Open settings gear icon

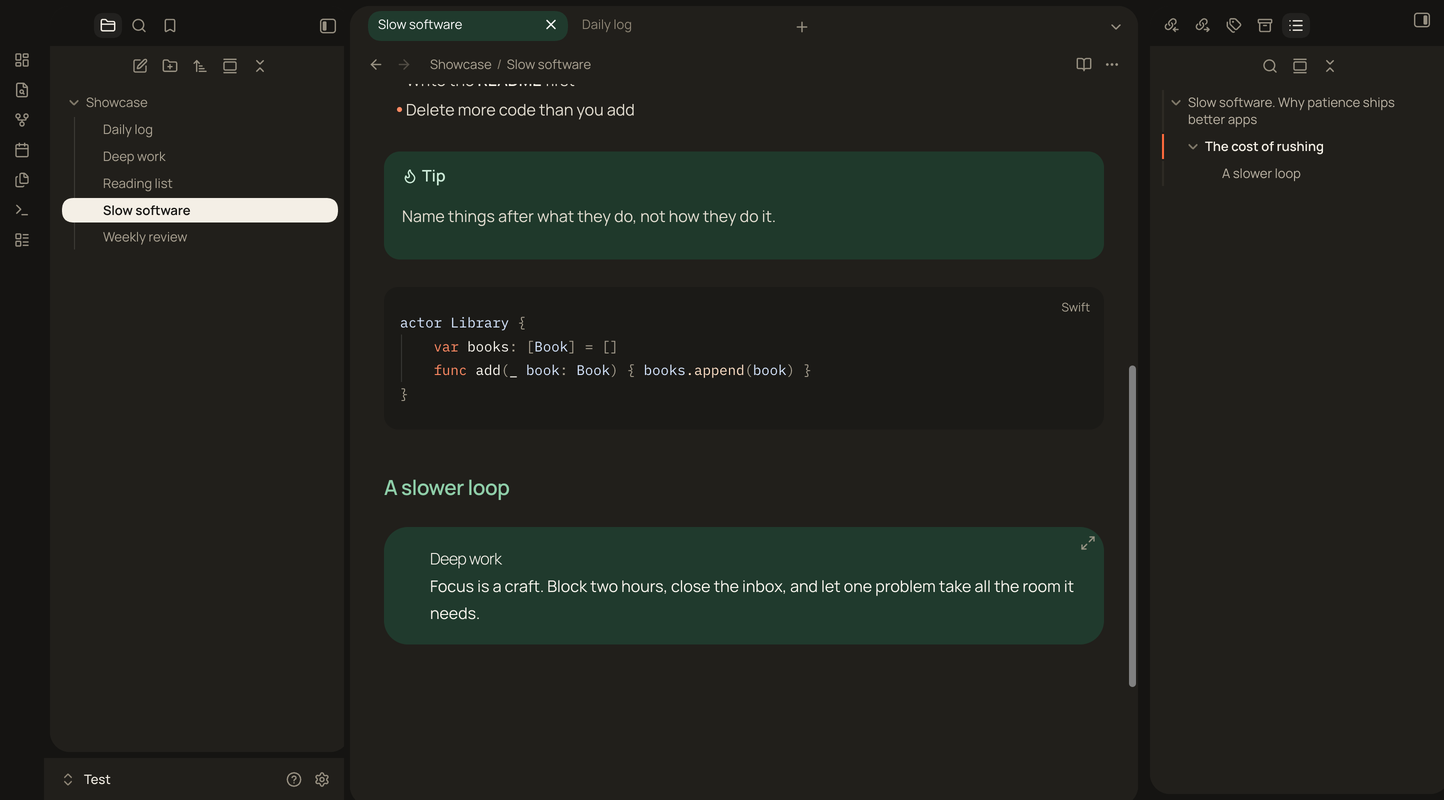(322, 780)
